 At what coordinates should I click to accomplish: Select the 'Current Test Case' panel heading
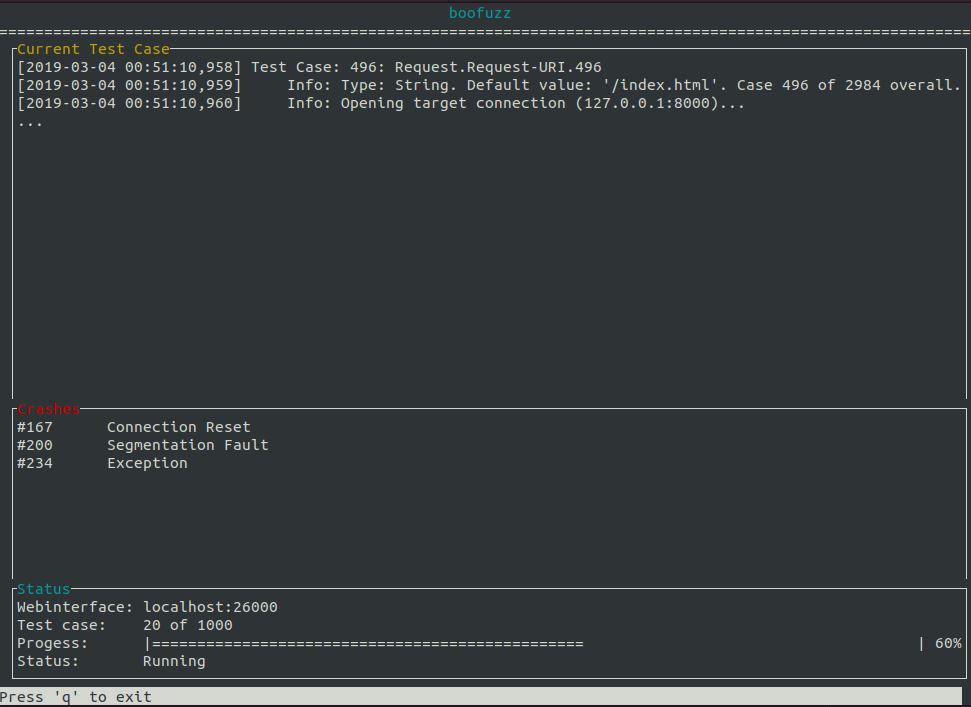pyautogui.click(x=93, y=49)
